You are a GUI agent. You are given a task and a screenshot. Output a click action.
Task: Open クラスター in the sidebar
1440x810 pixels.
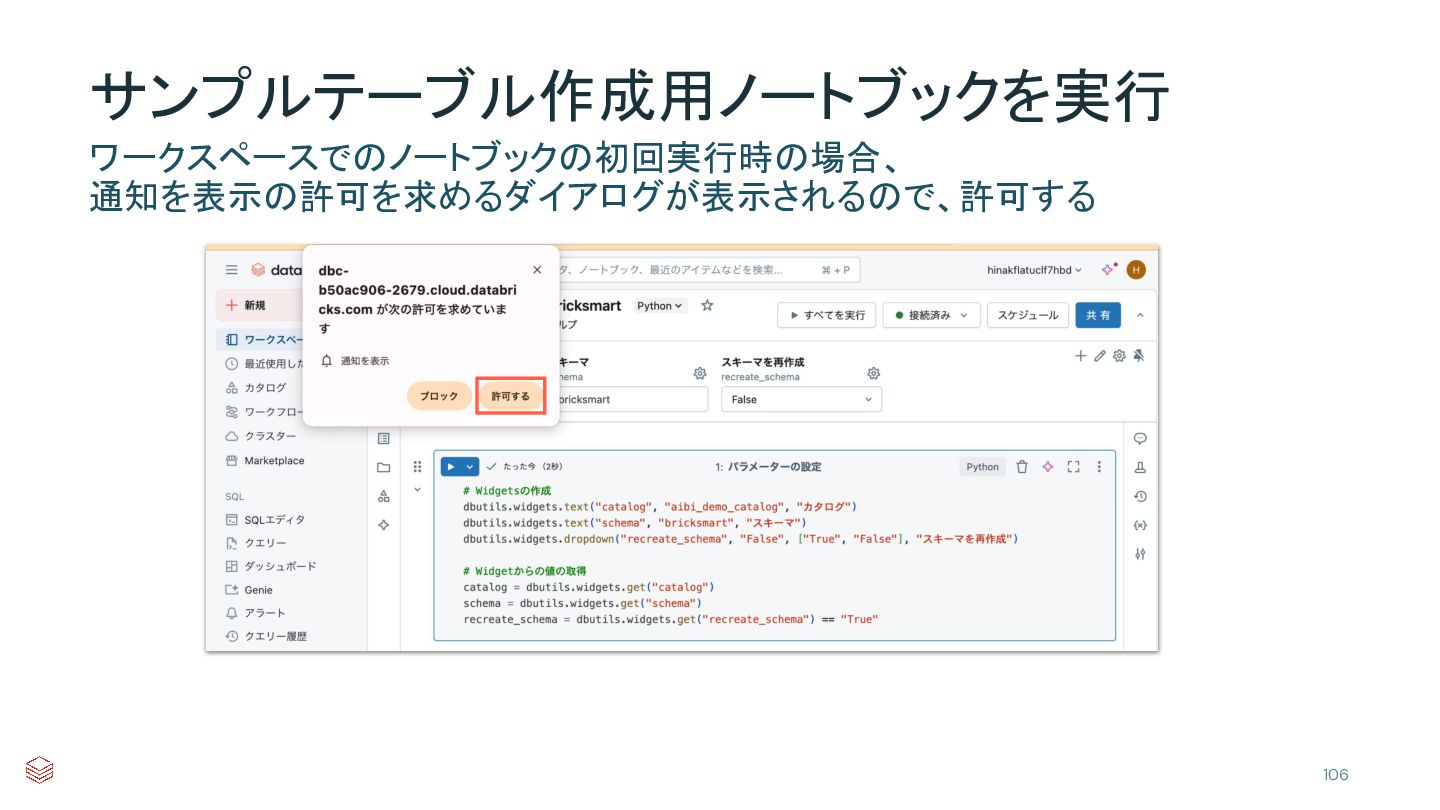click(260, 436)
